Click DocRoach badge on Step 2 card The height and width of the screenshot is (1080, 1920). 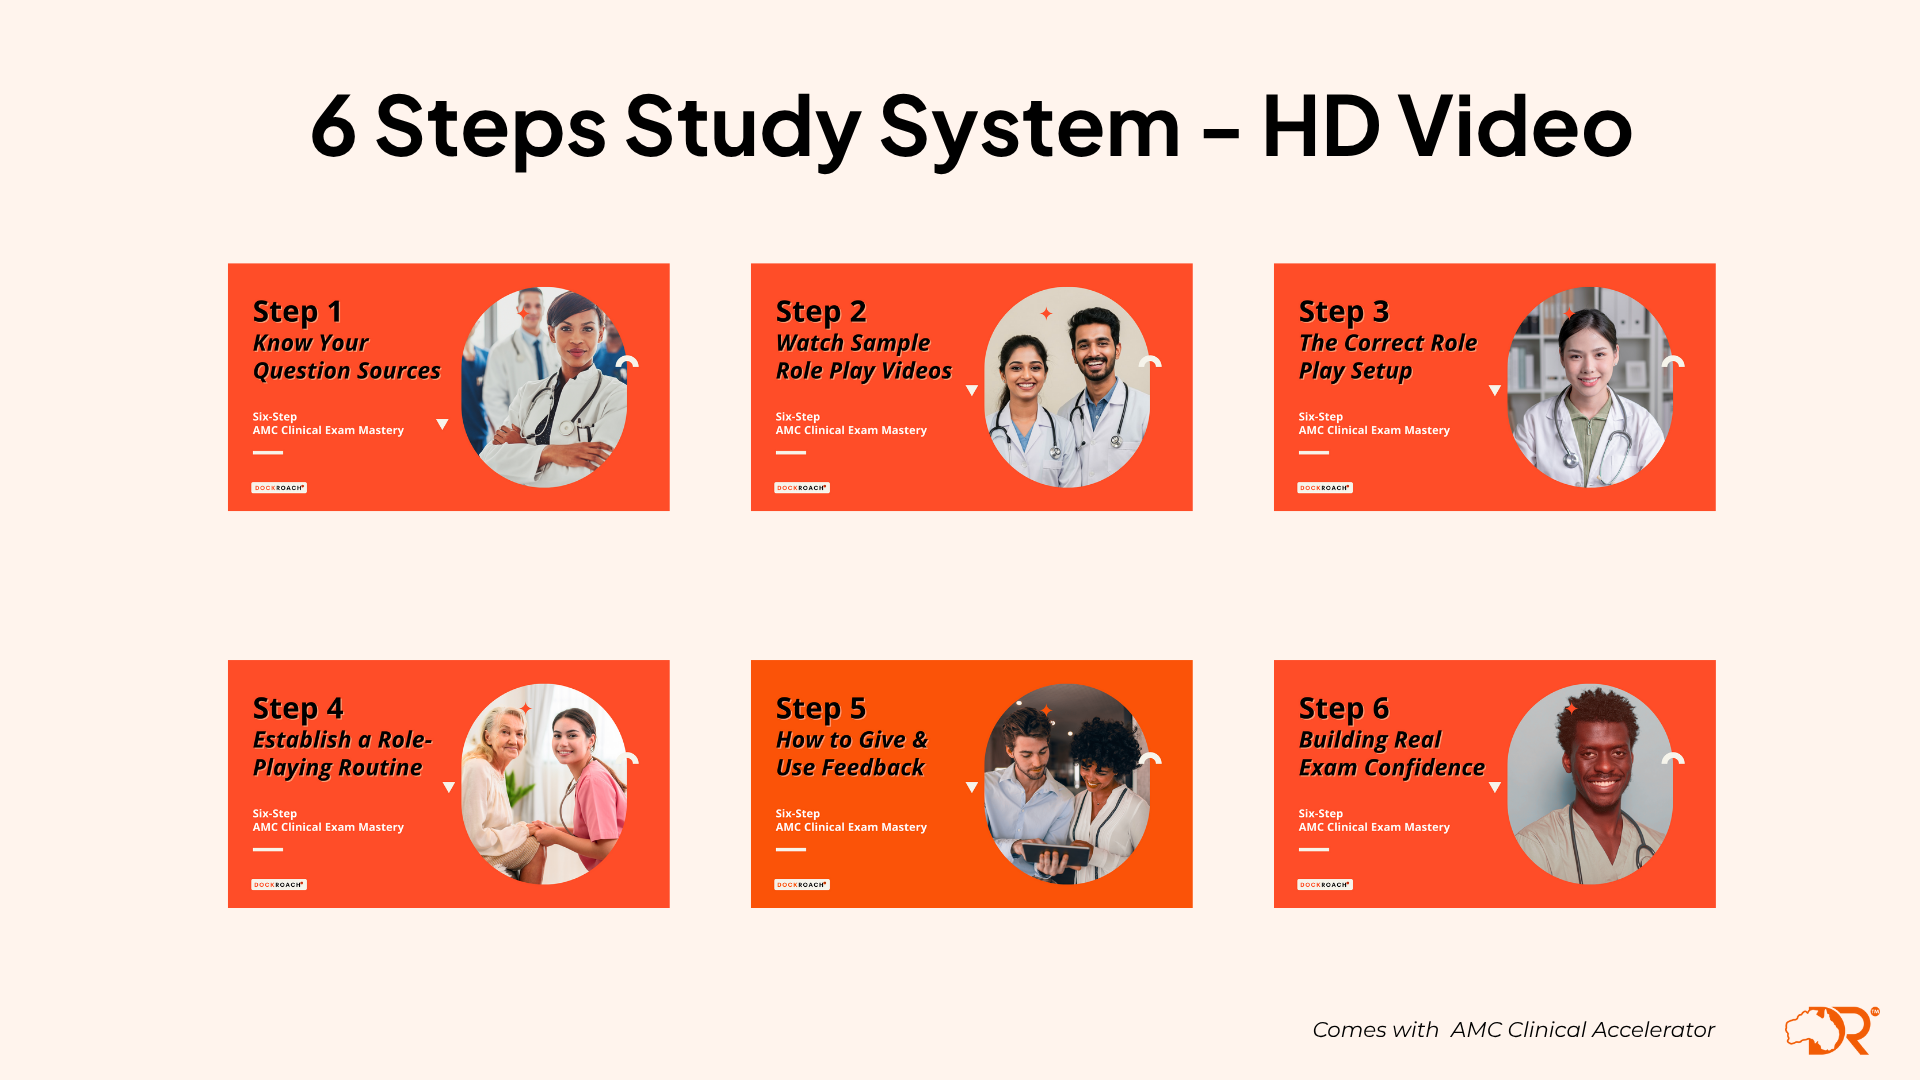pyautogui.click(x=802, y=488)
